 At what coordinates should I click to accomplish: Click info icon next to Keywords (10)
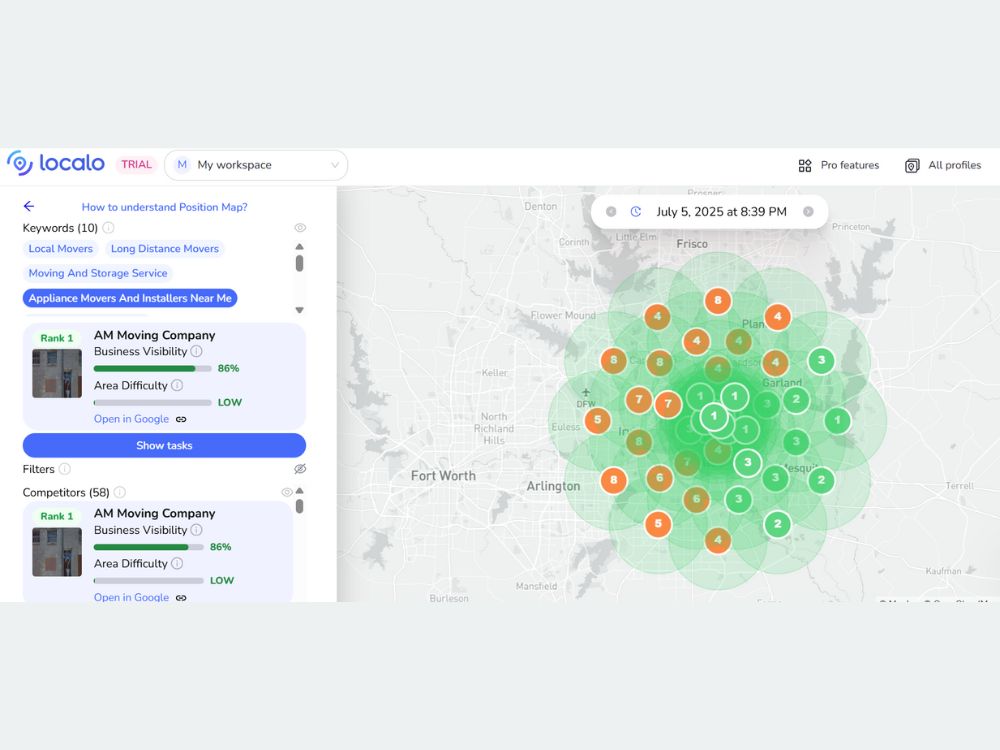[108, 228]
